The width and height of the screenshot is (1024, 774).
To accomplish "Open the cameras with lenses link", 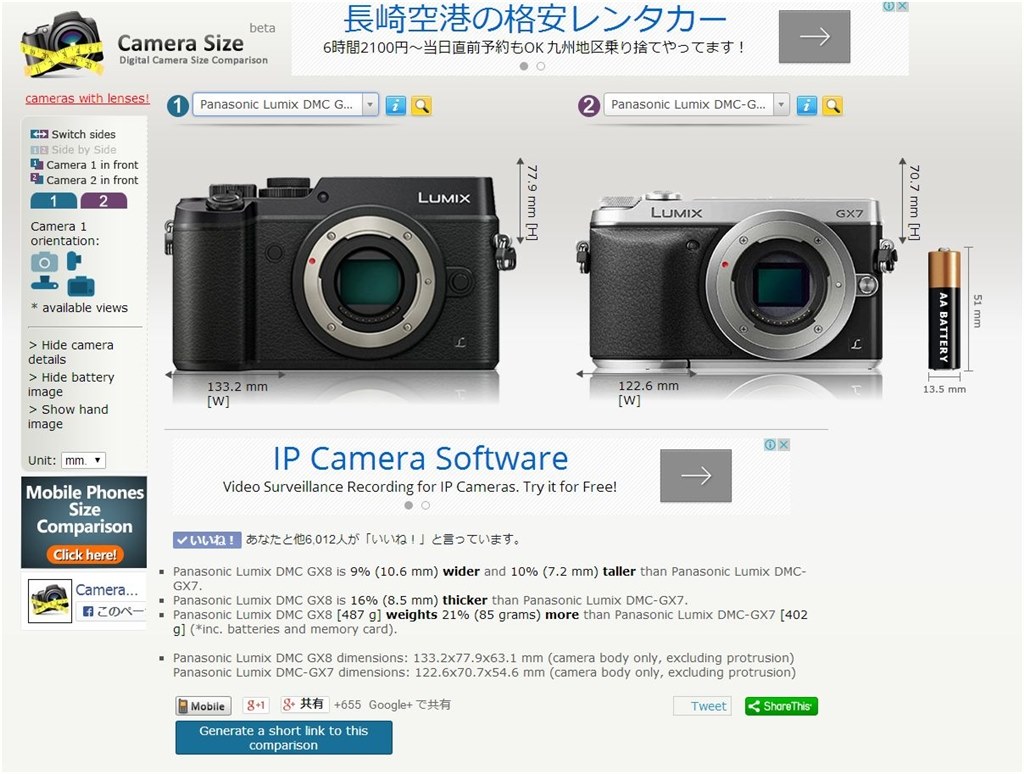I will pyautogui.click(x=88, y=99).
